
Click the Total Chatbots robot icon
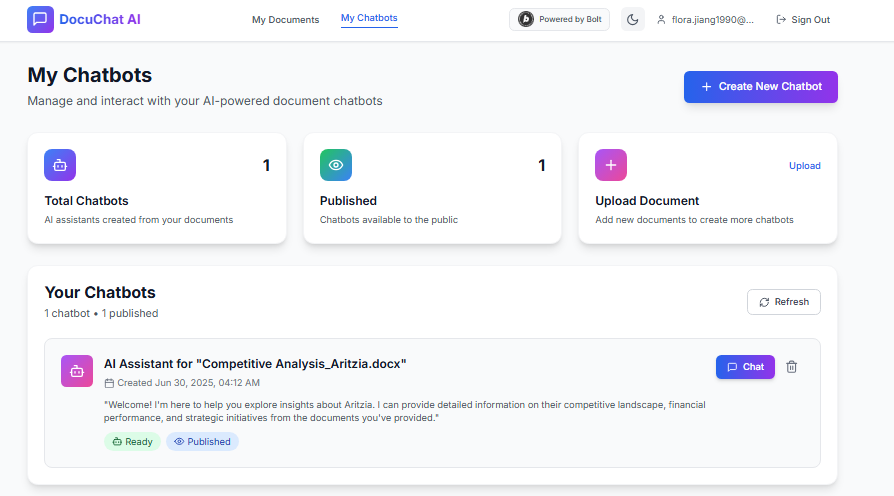(x=60, y=165)
